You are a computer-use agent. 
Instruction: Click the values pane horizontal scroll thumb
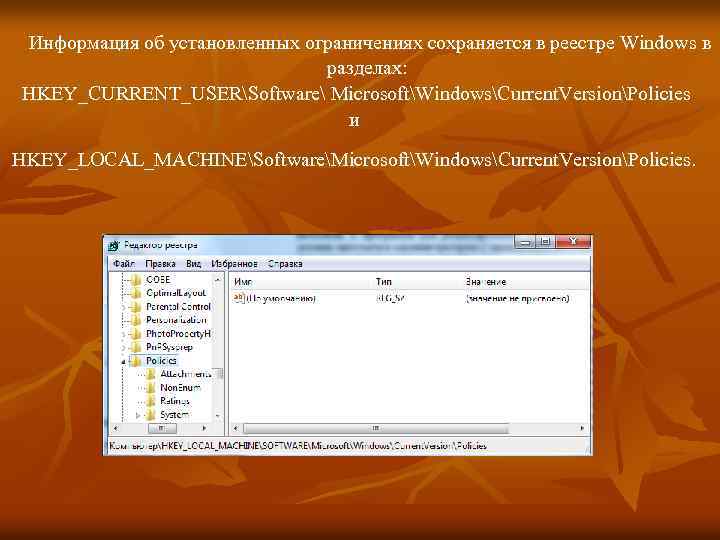point(376,428)
